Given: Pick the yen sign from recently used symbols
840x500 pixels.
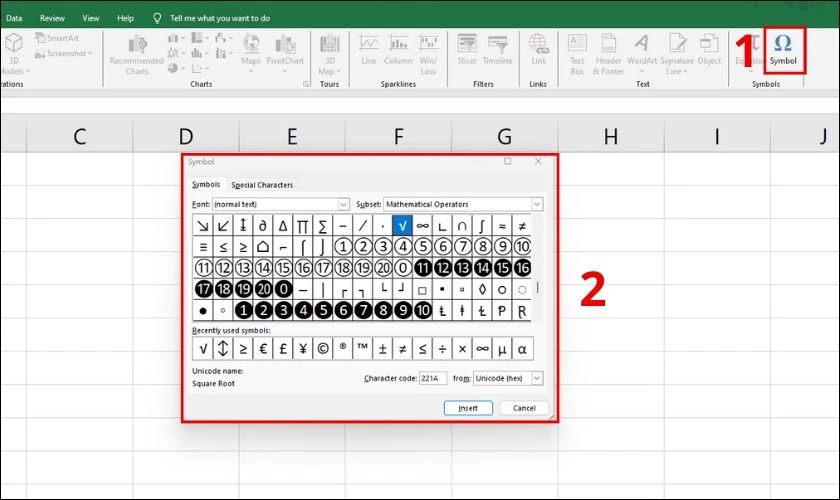Looking at the screenshot, I should [303, 349].
